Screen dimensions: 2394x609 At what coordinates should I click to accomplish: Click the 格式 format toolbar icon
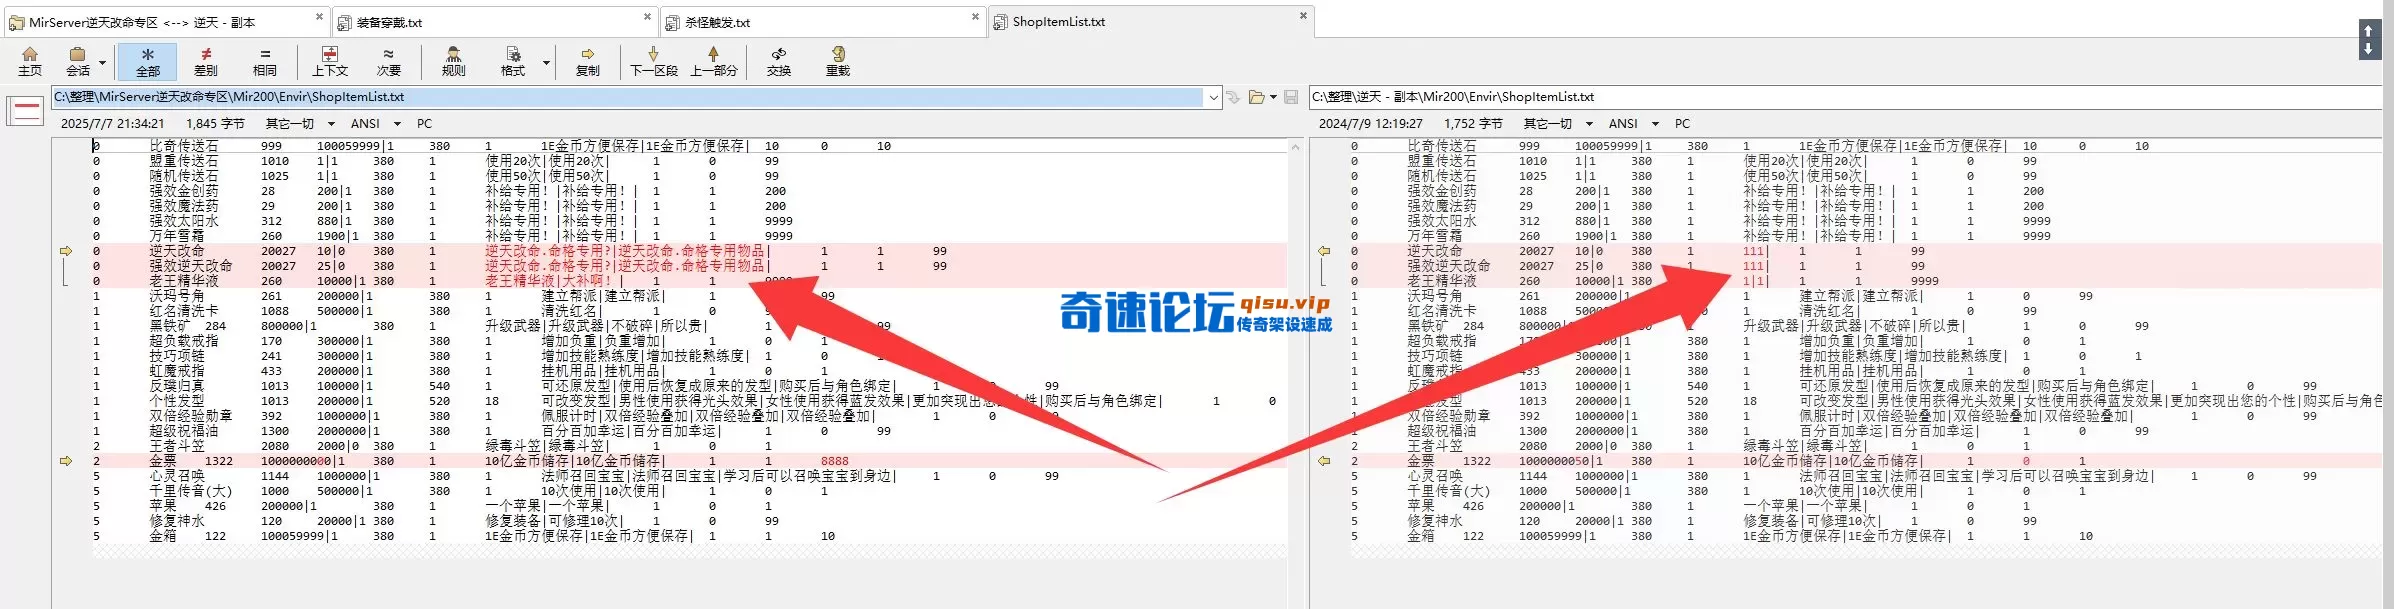click(513, 61)
